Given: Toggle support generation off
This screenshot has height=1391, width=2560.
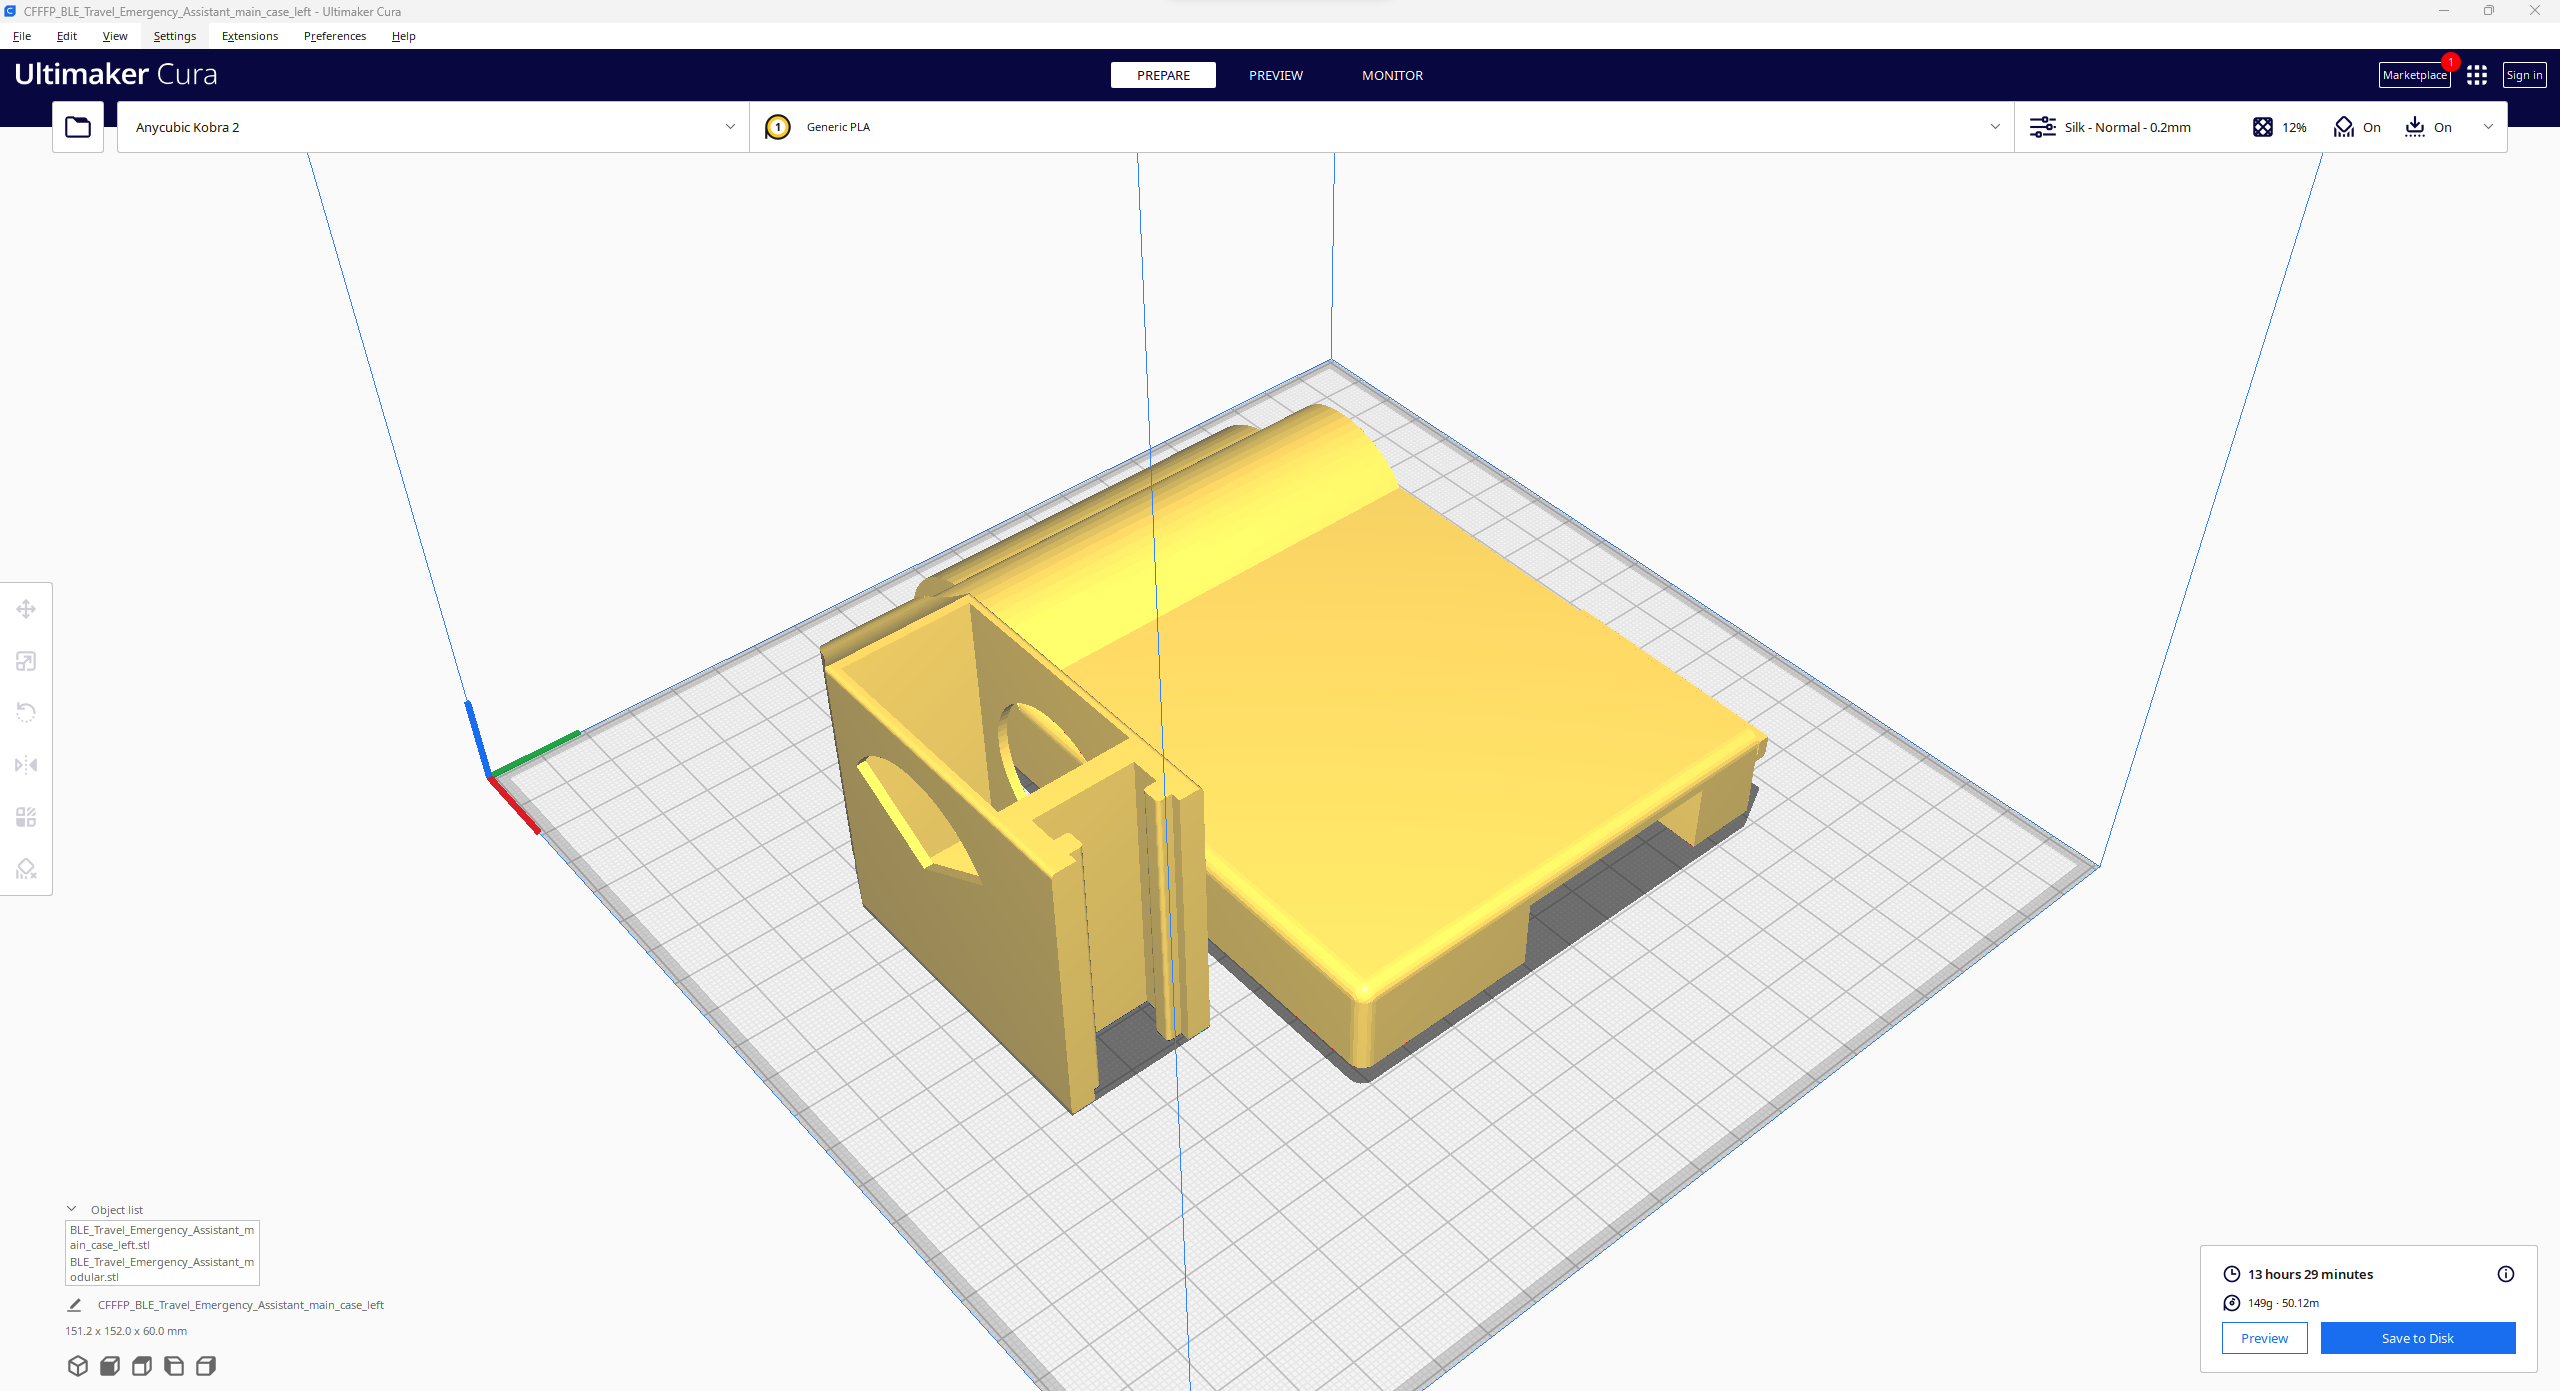Looking at the screenshot, I should (x=2357, y=127).
